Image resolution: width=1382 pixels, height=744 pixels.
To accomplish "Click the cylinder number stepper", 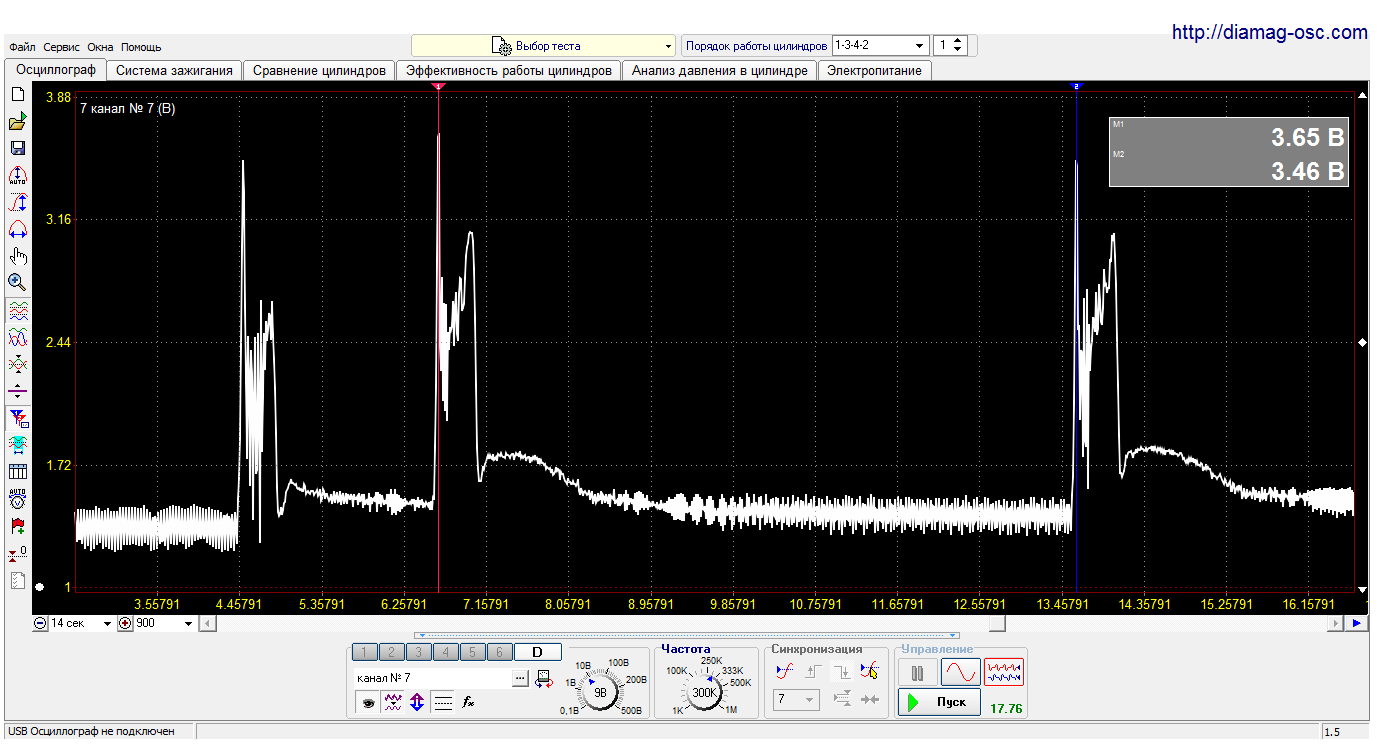I will pyautogui.click(x=958, y=46).
